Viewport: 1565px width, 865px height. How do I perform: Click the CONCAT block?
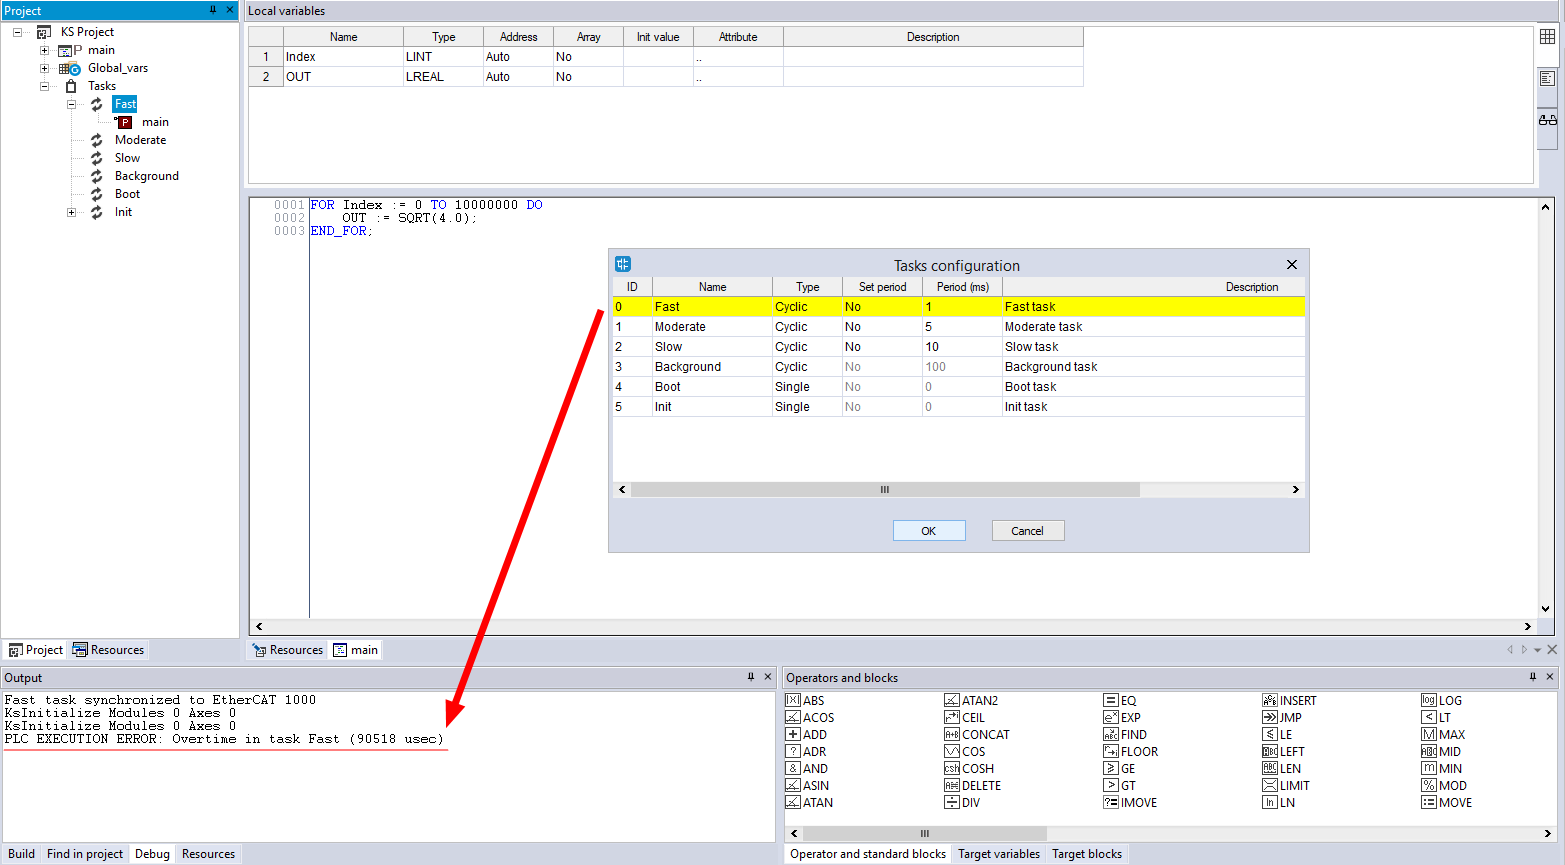[x=977, y=734]
